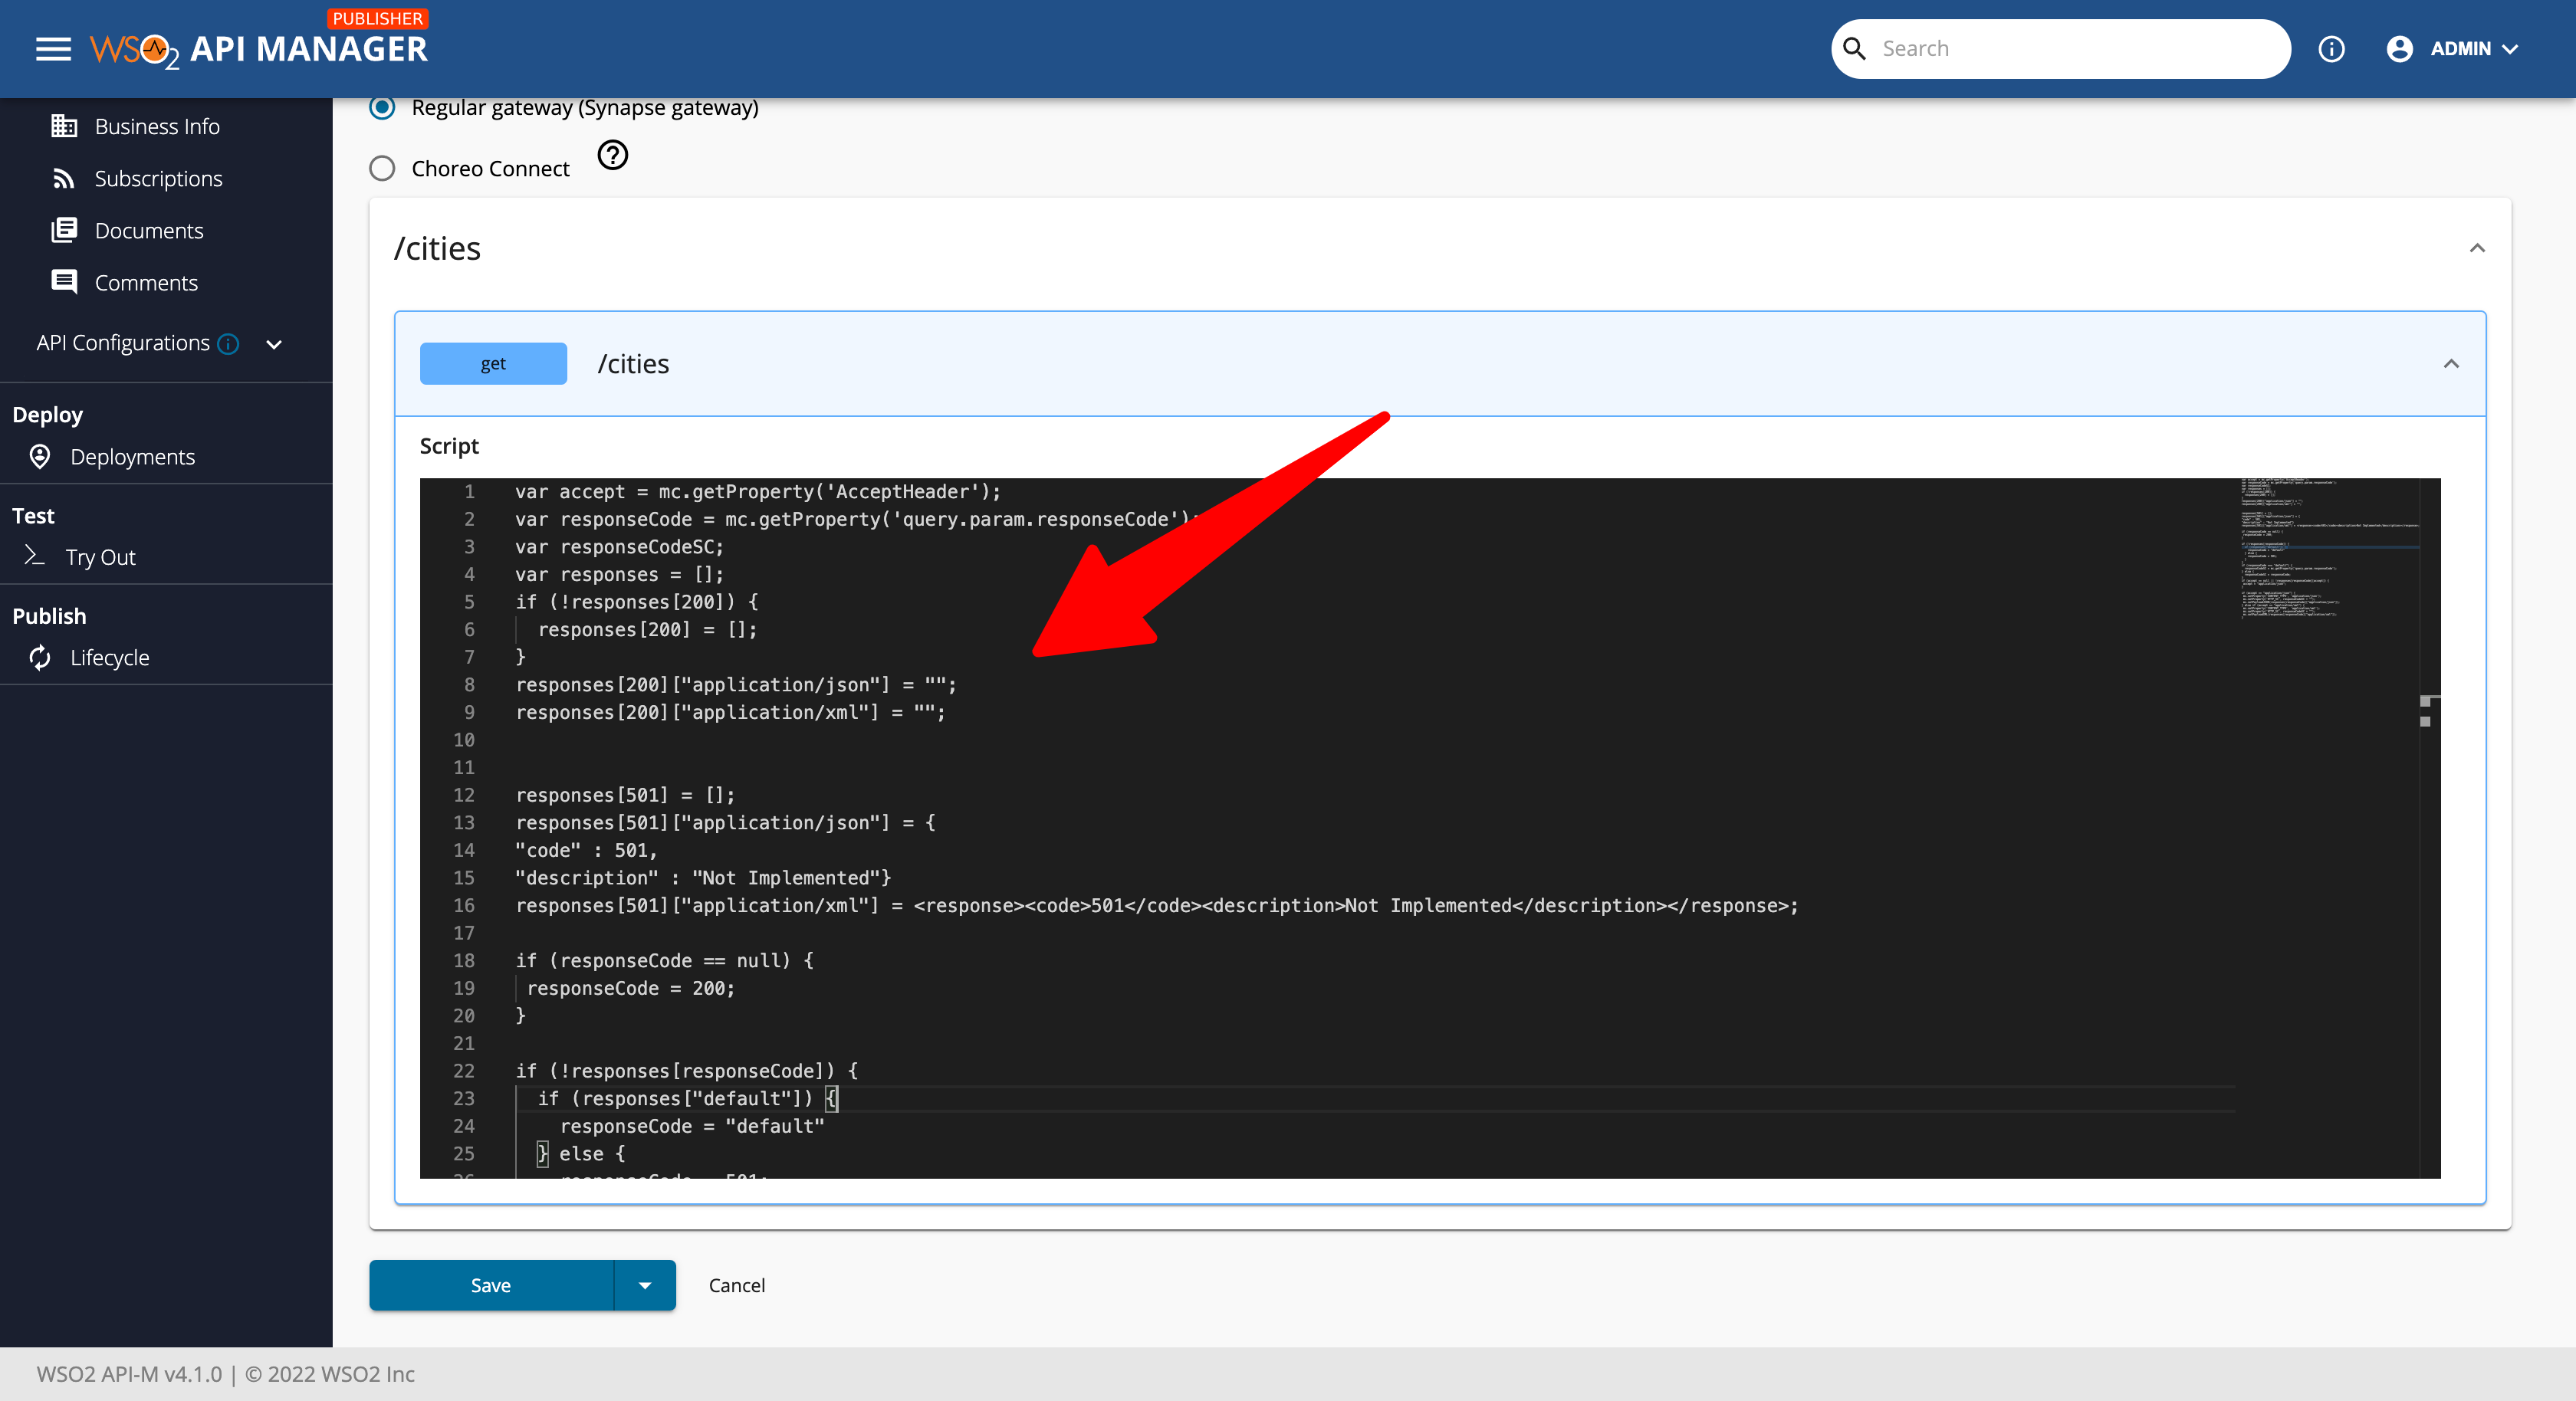This screenshot has width=2576, height=1401.
Task: Collapse the /cities resource panel
Action: click(2478, 248)
